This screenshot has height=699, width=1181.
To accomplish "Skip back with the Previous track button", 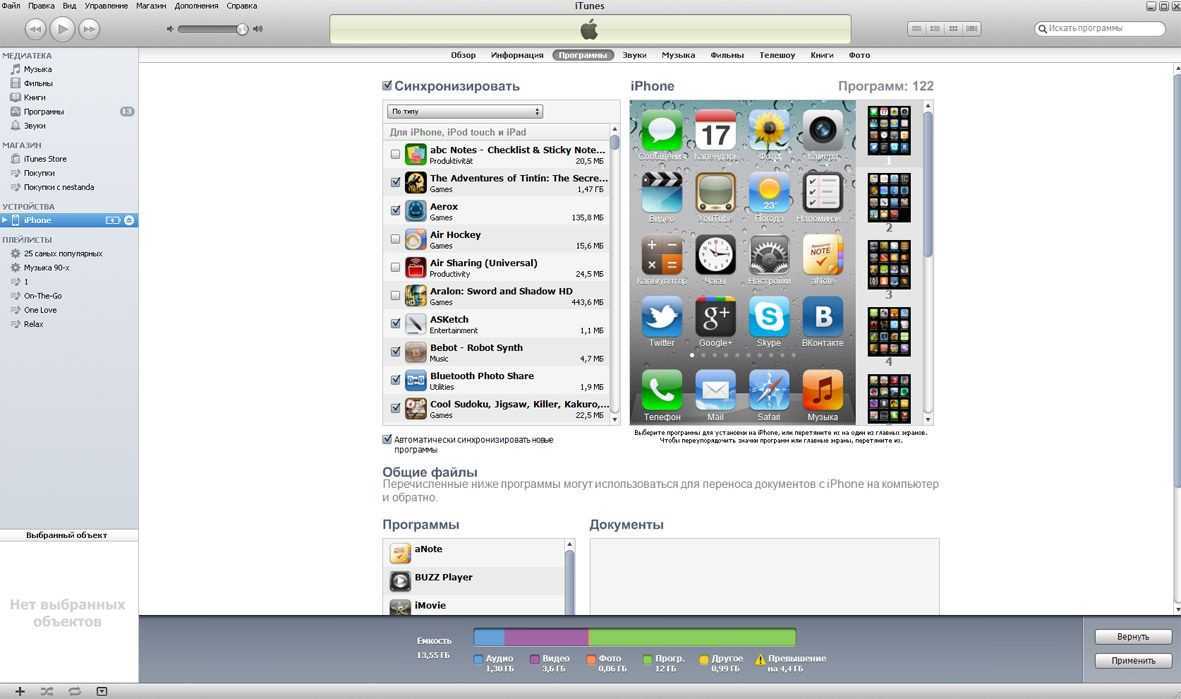I will click(35, 29).
